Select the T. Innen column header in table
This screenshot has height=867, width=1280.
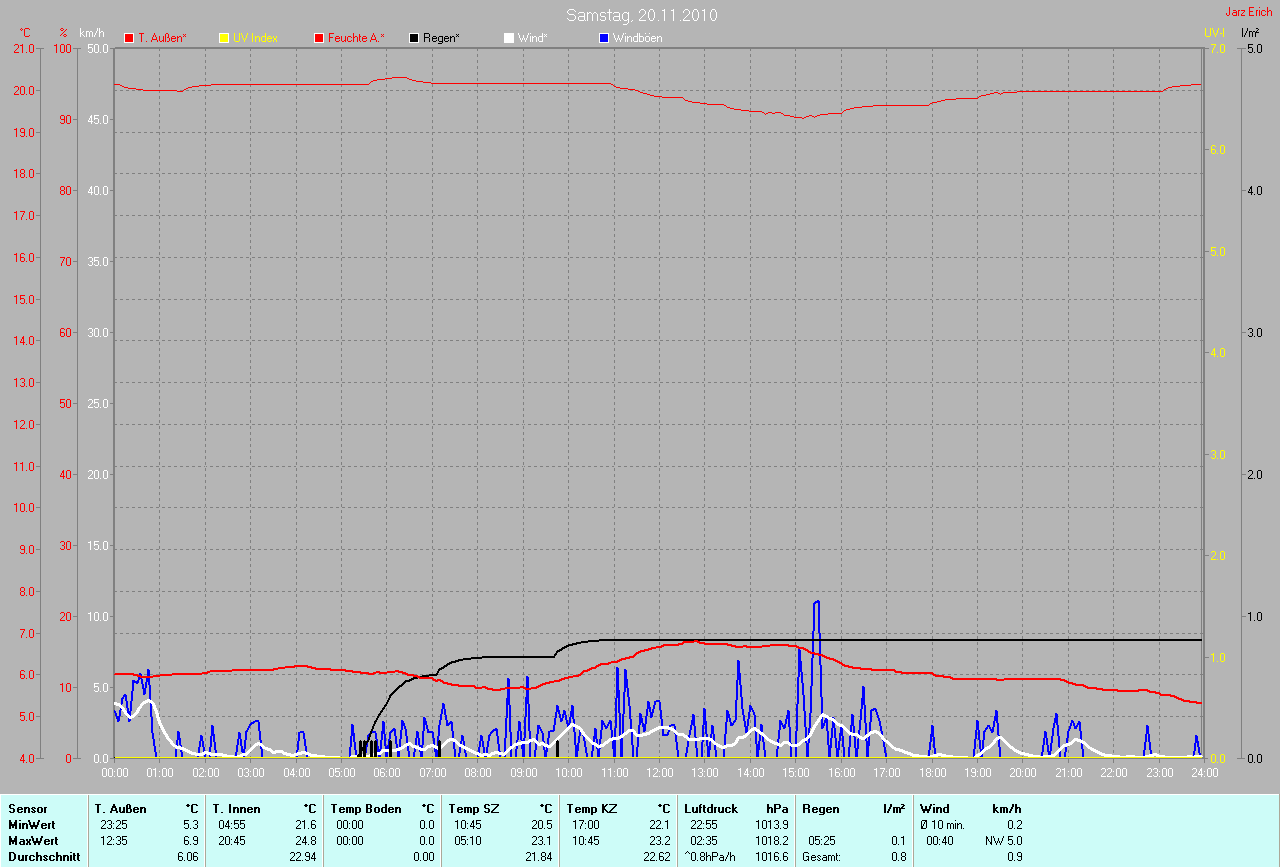coord(236,808)
